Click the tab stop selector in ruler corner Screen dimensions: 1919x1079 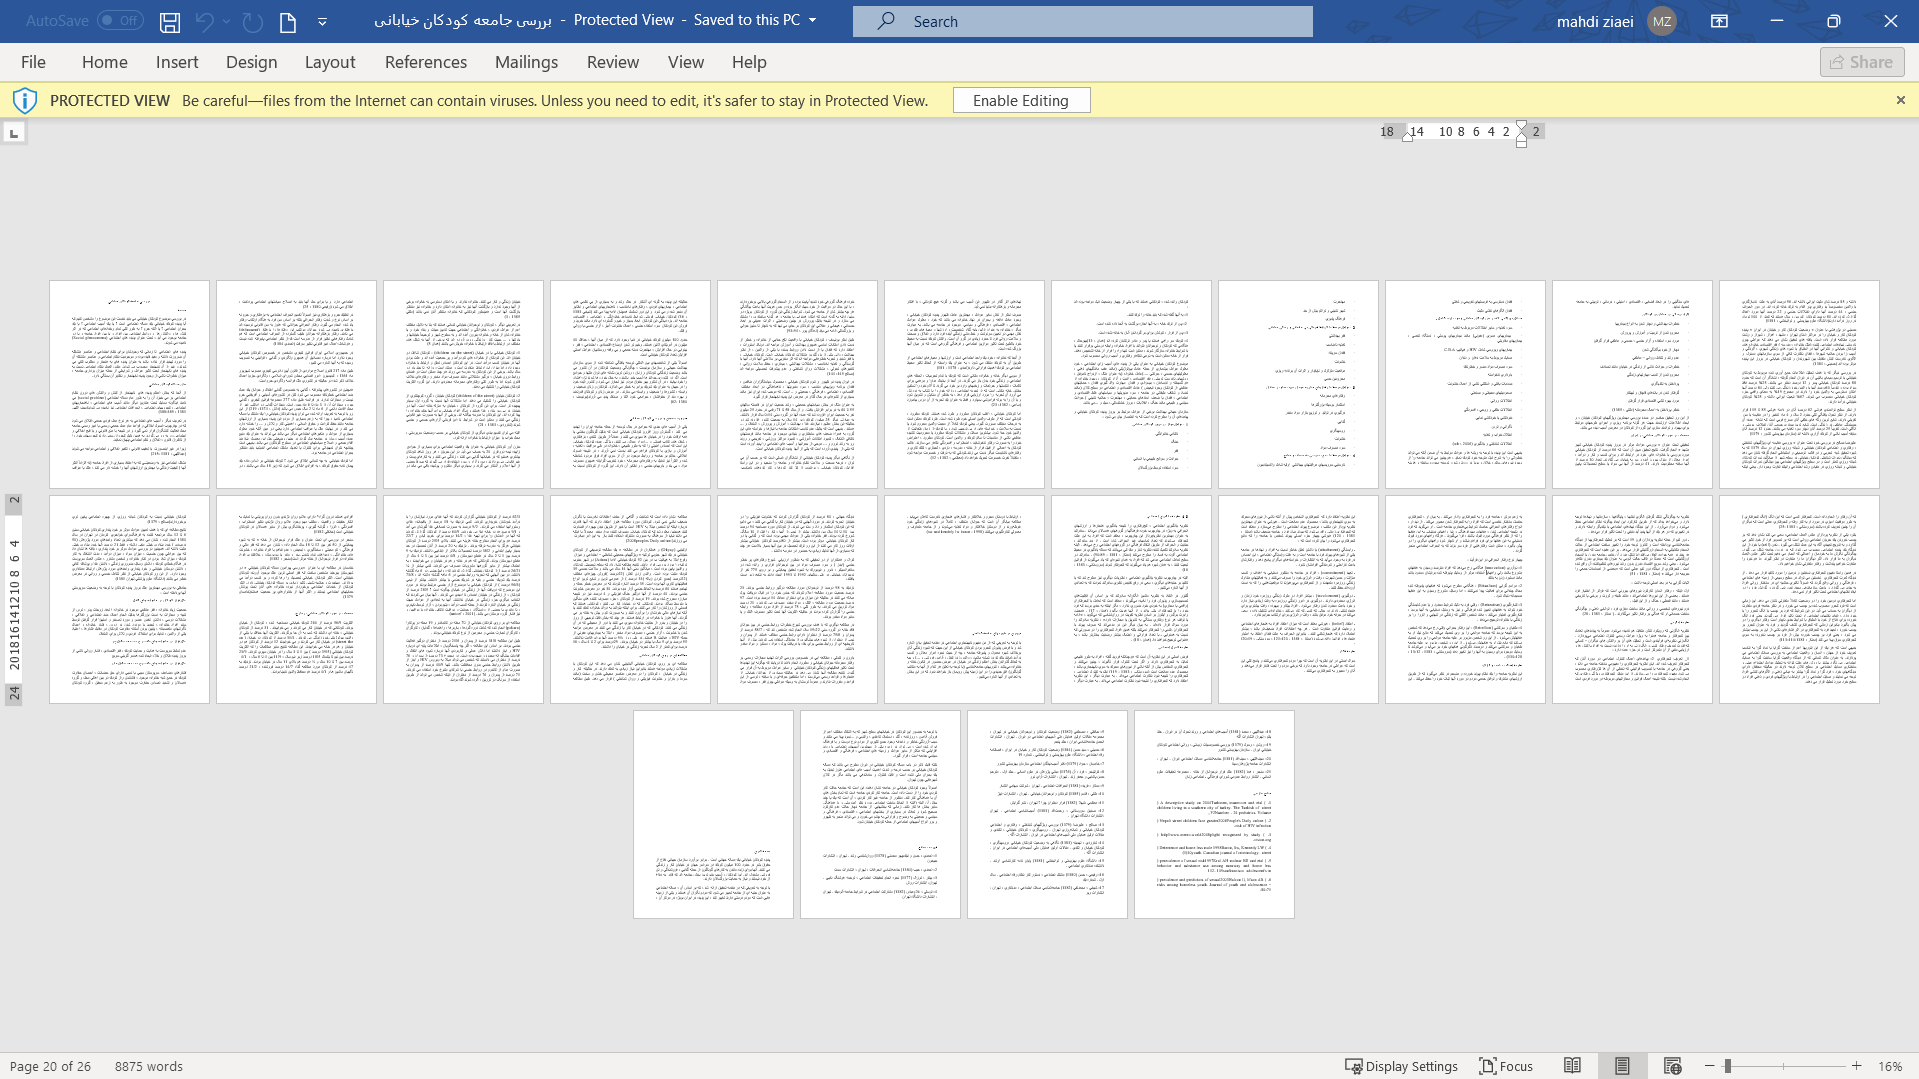[x=14, y=132]
